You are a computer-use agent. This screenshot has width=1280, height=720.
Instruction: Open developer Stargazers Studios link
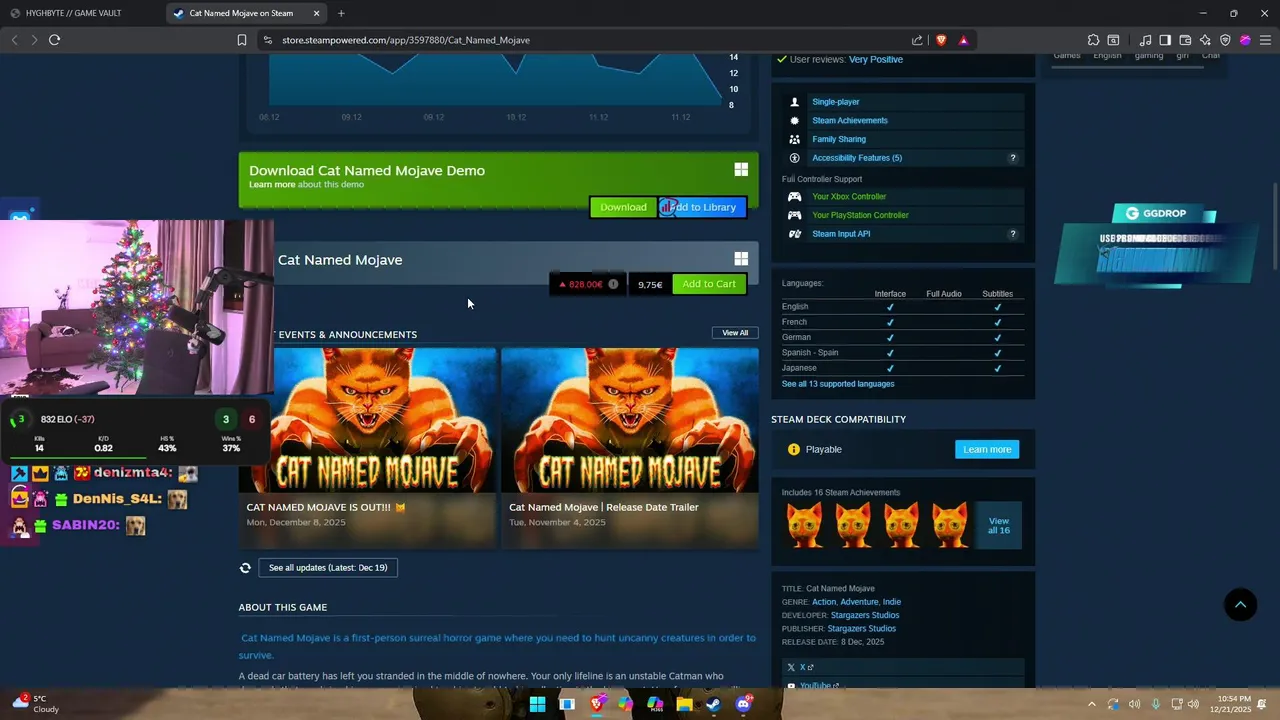865,615
